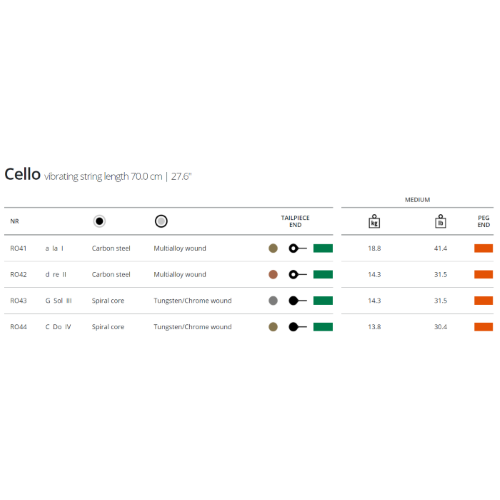Click the RO41 string number
Image resolution: width=500 pixels, height=500 pixels.
coord(18,248)
